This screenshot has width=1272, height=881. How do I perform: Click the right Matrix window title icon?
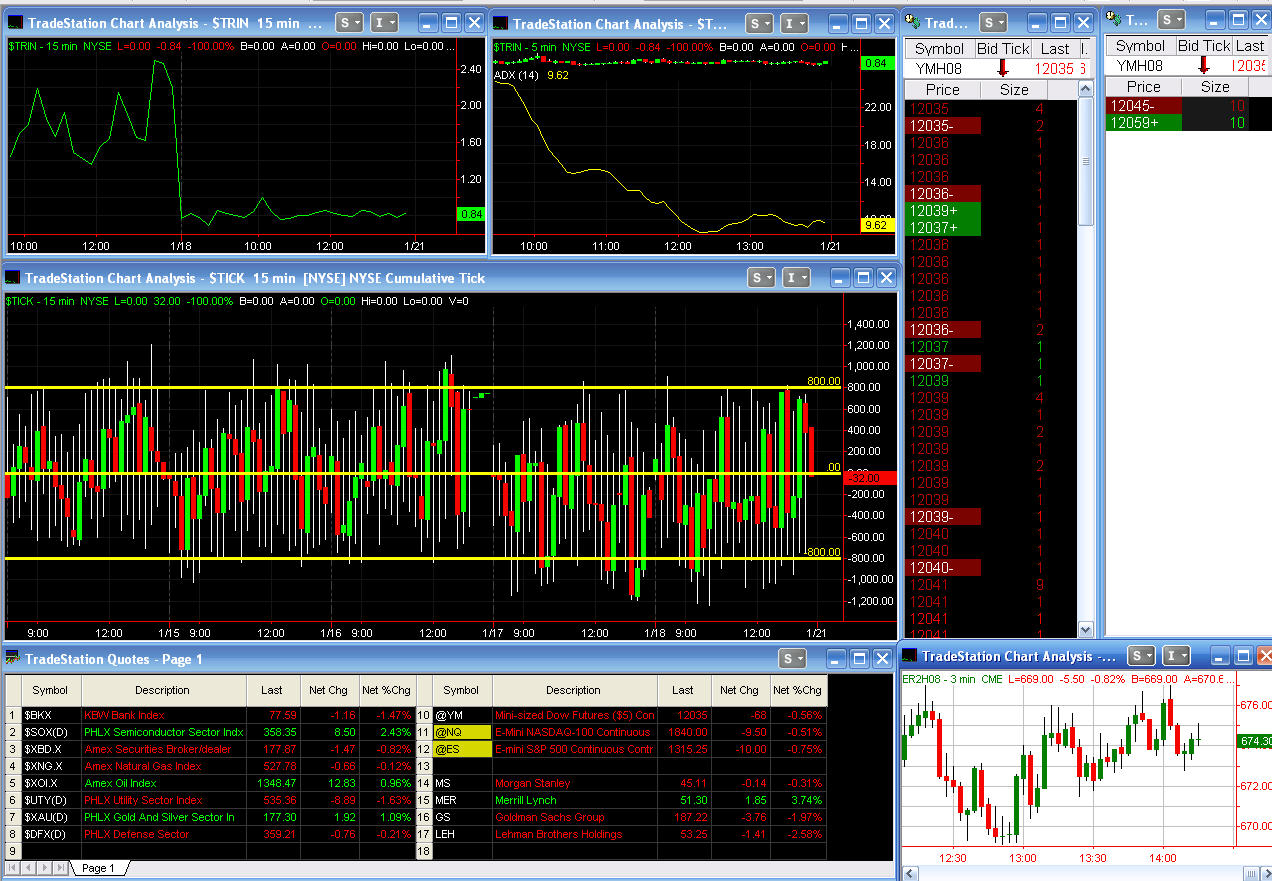click(1113, 20)
